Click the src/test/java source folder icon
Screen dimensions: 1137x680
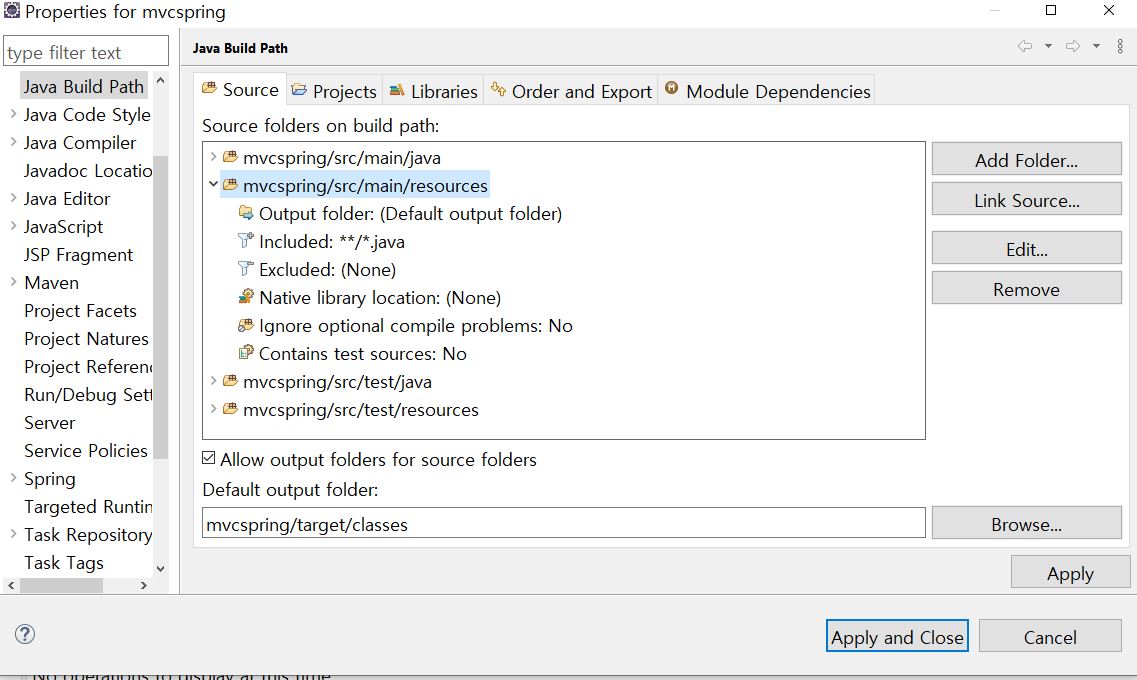(x=230, y=381)
